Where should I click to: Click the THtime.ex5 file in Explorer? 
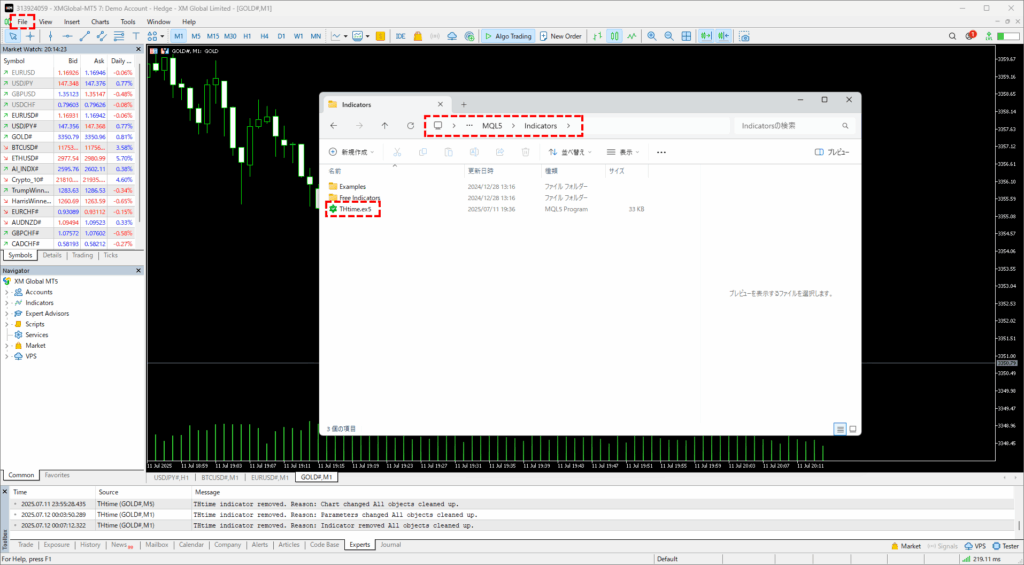355,209
